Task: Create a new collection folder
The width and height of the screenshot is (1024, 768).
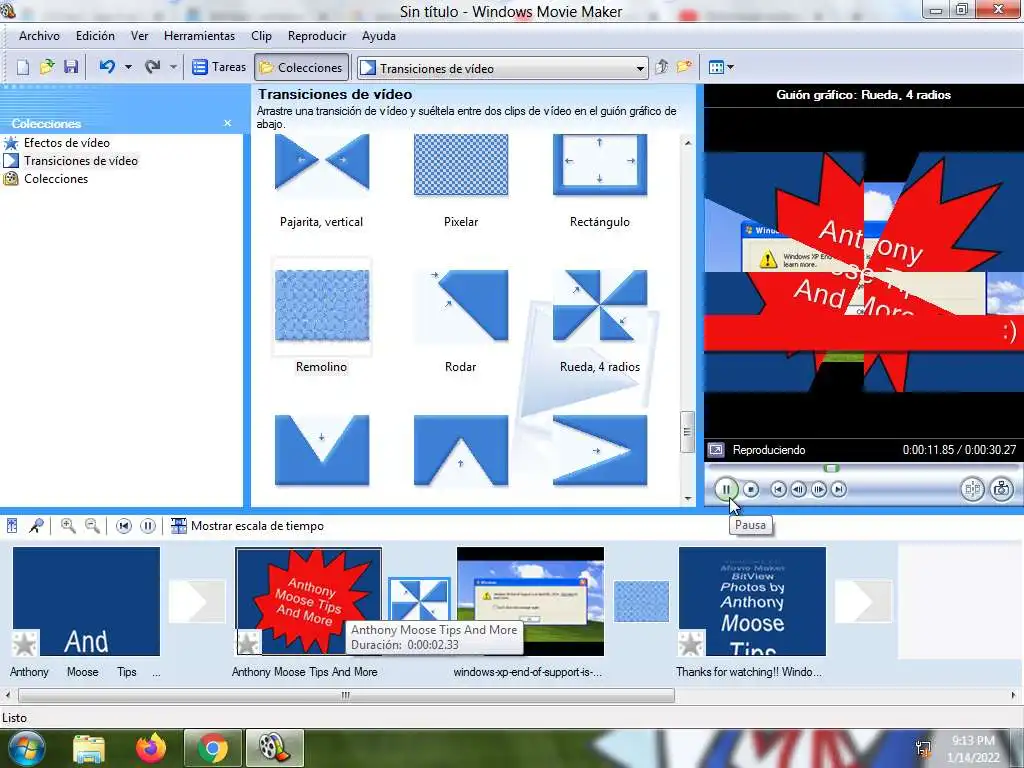Action: pyautogui.click(x=684, y=67)
